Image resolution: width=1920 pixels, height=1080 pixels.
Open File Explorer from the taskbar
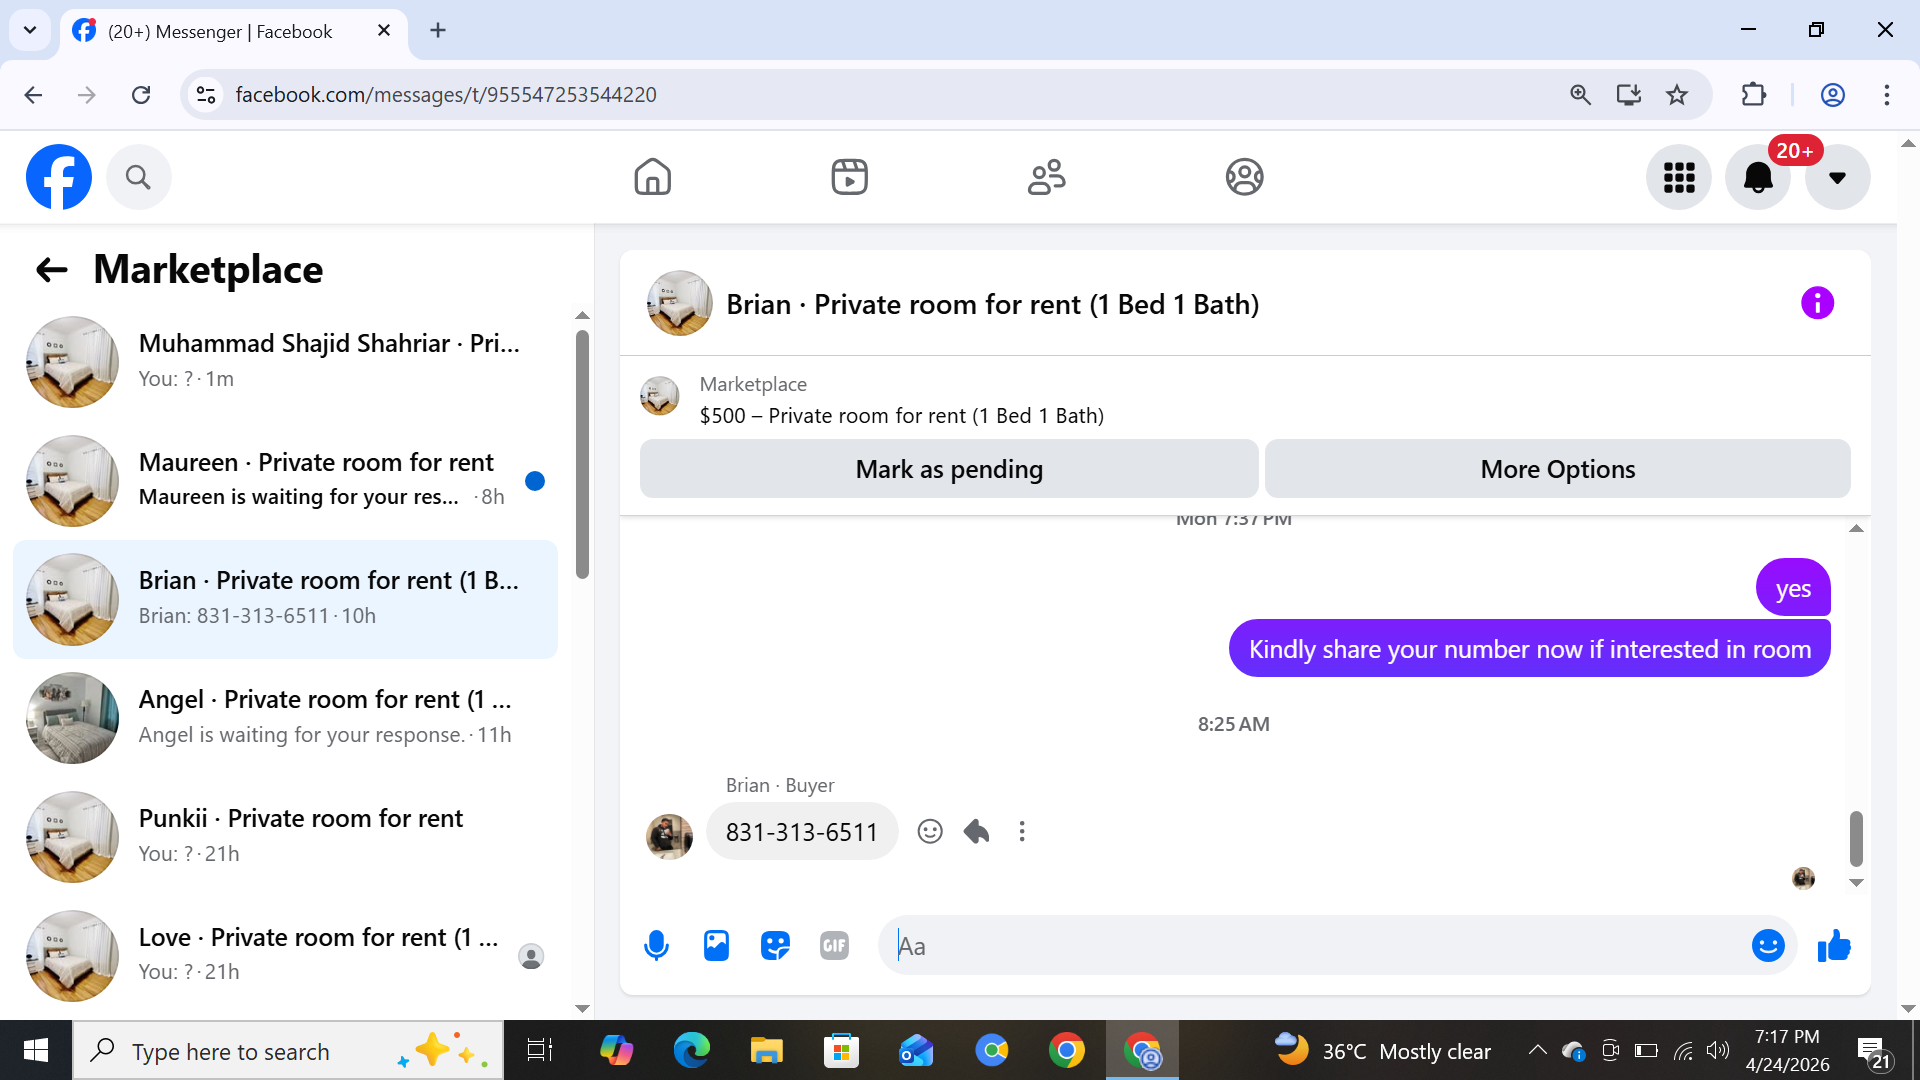point(766,1051)
